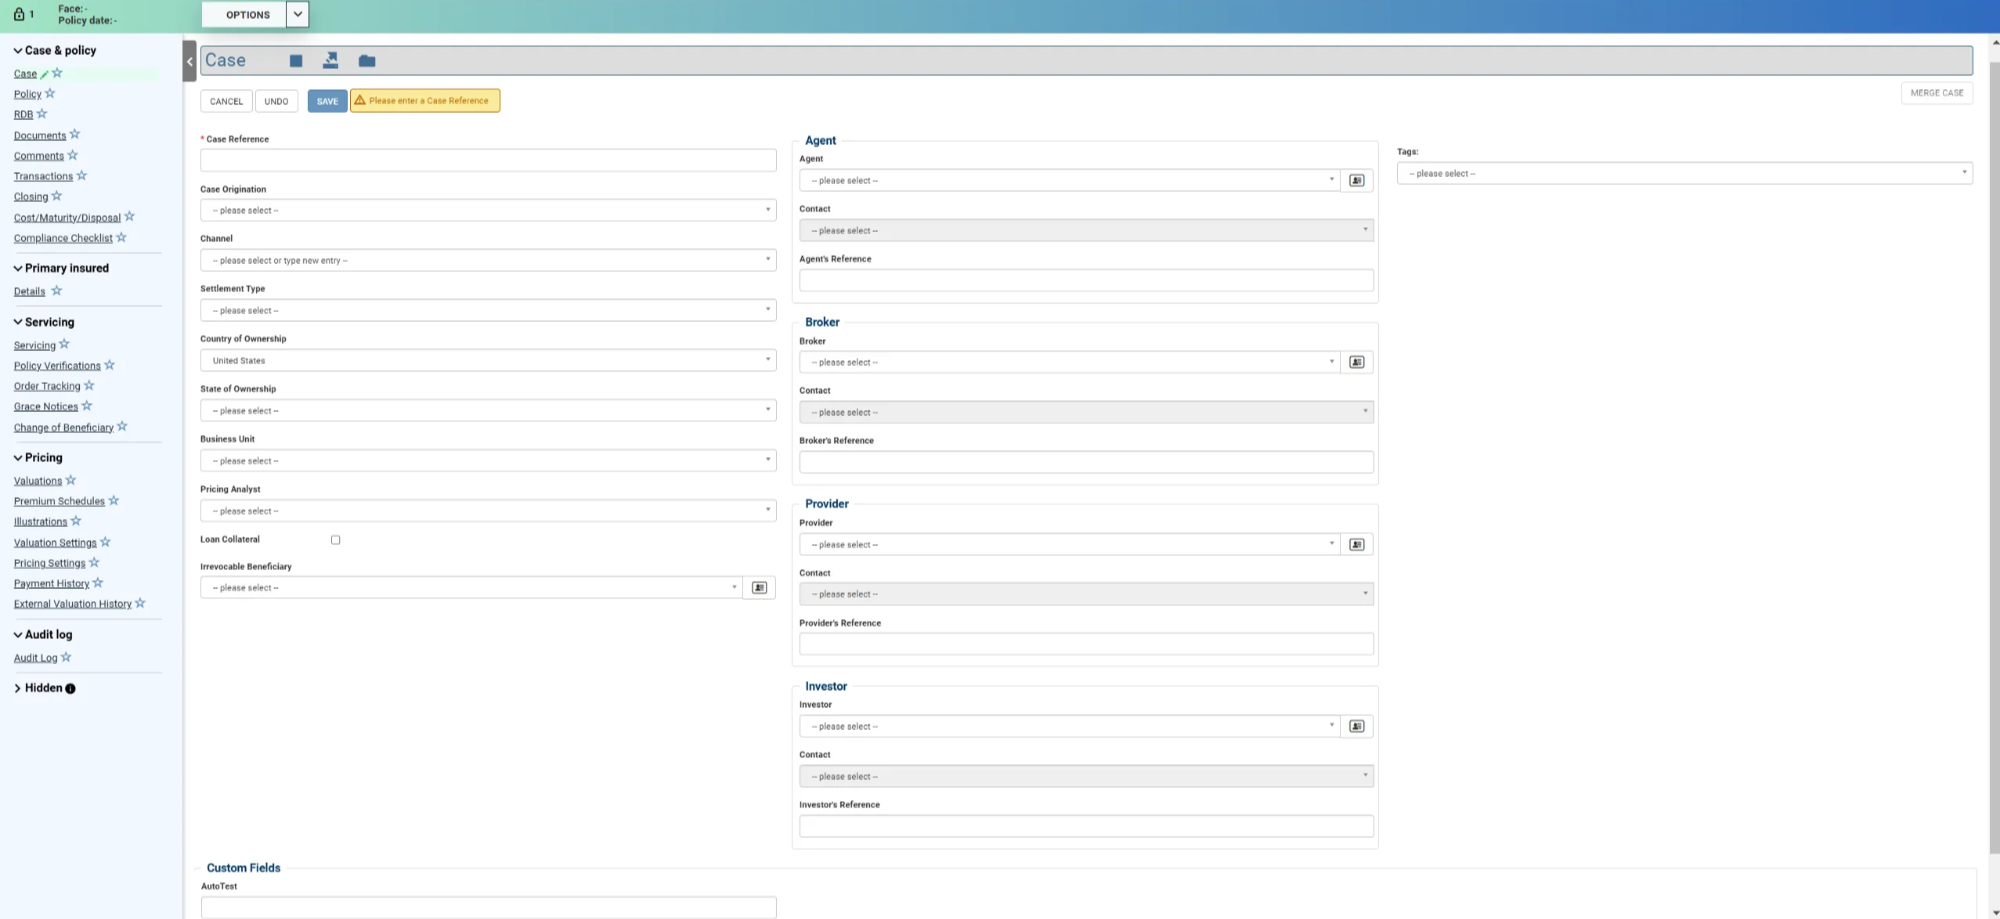Click the Case Reference input field

coord(488,160)
